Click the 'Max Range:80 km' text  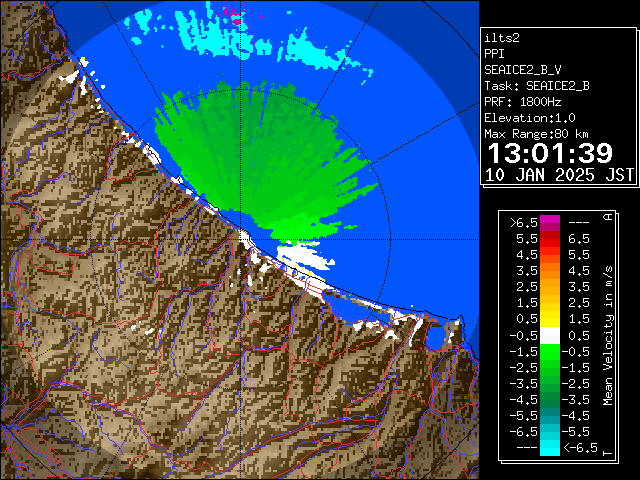click(x=536, y=134)
